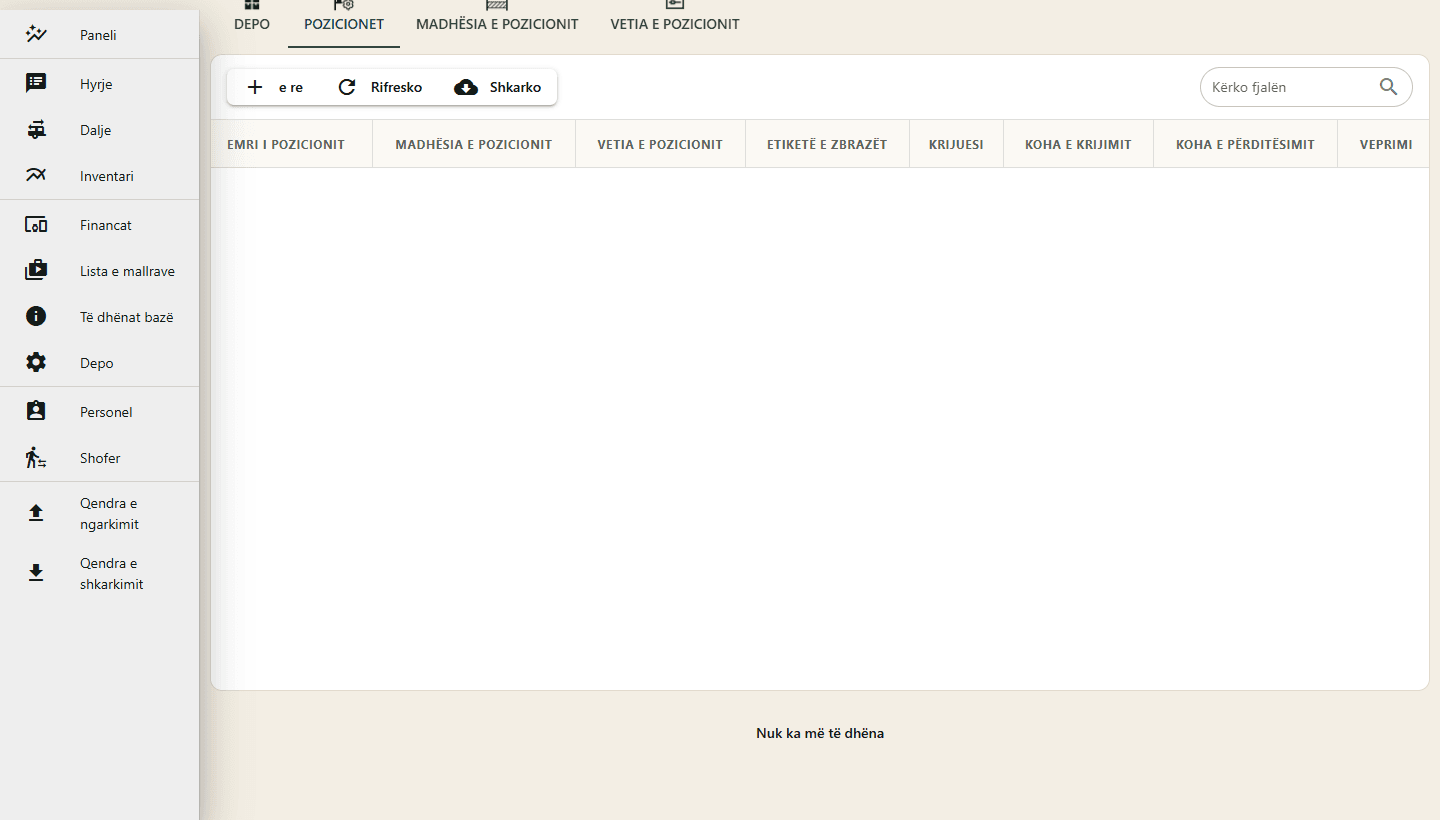1440x820 pixels.
Task: Click the KOHA E KRIJIMIT column header
Action: click(1078, 144)
